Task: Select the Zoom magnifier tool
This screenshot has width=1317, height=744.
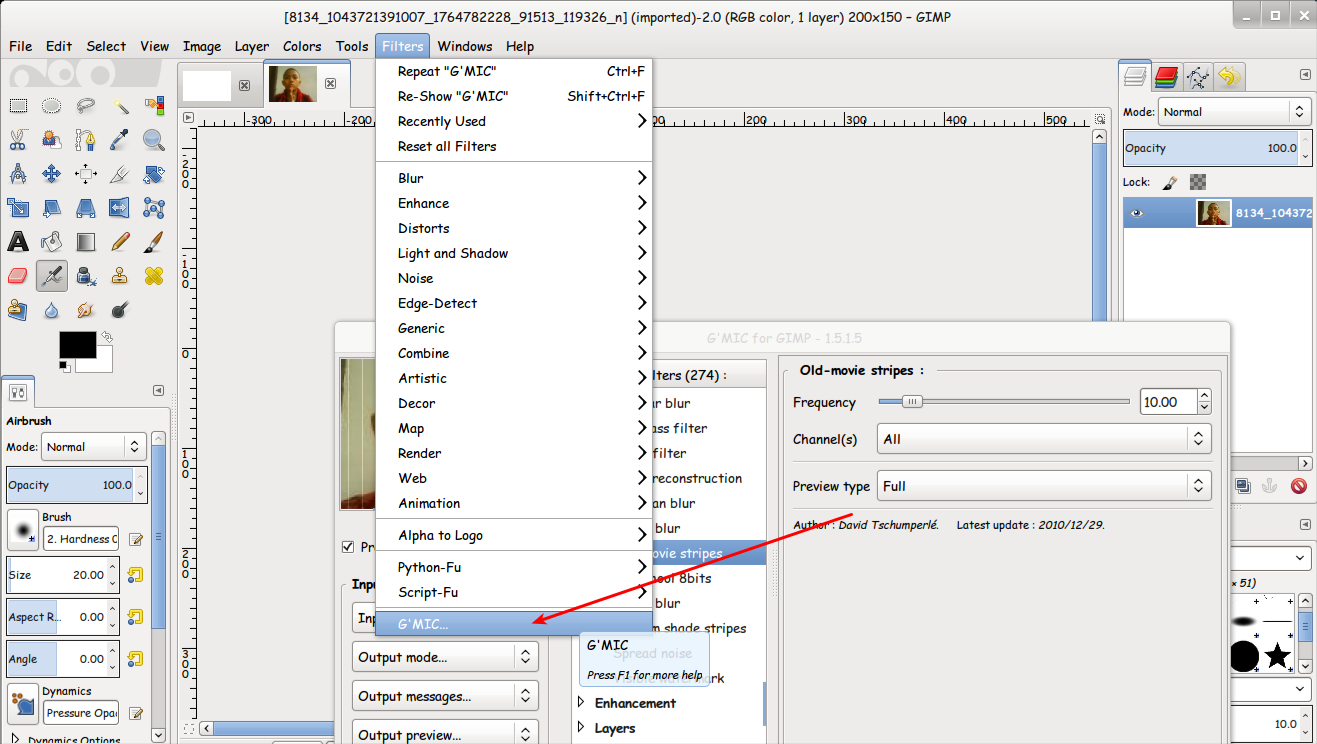Action: (x=154, y=139)
